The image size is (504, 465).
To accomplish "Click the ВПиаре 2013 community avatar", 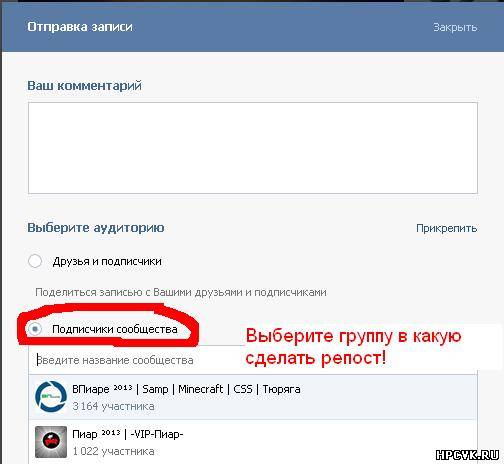I will [51, 397].
